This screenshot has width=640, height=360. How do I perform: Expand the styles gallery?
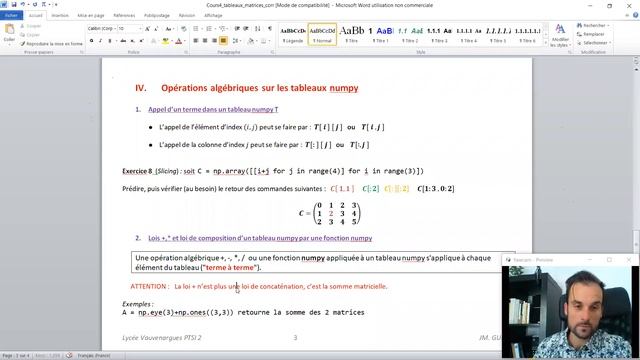coord(545,43)
